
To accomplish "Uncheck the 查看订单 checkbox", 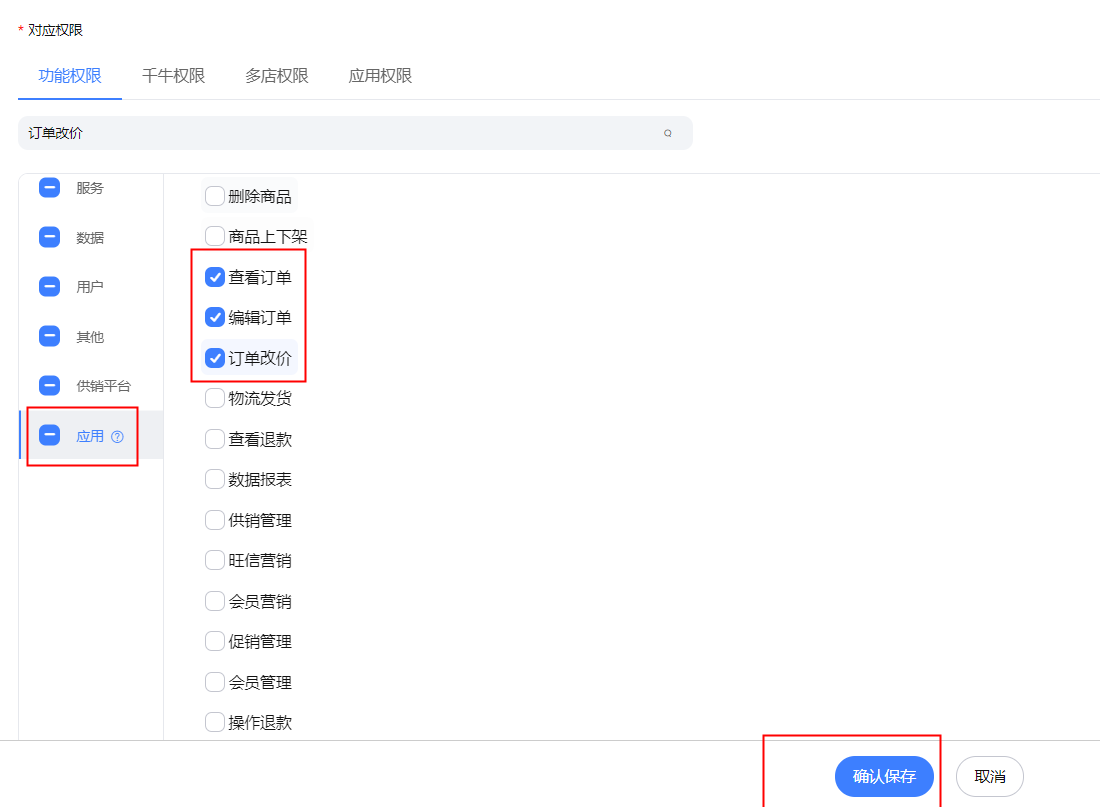I will click(x=215, y=278).
